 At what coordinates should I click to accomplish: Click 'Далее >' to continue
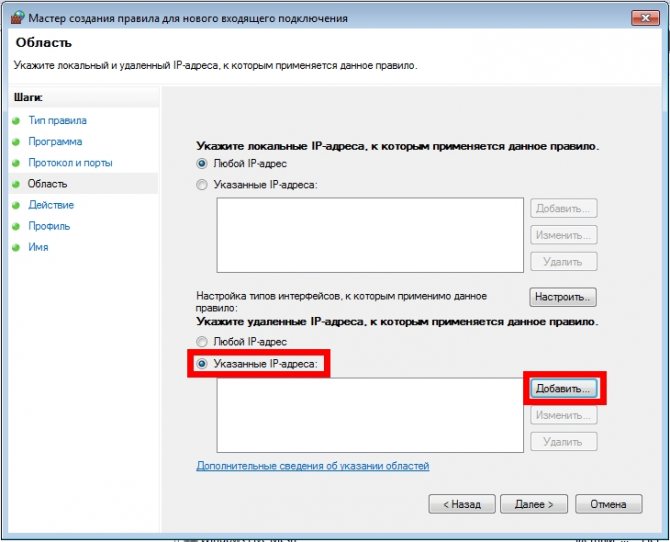pyautogui.click(x=534, y=504)
